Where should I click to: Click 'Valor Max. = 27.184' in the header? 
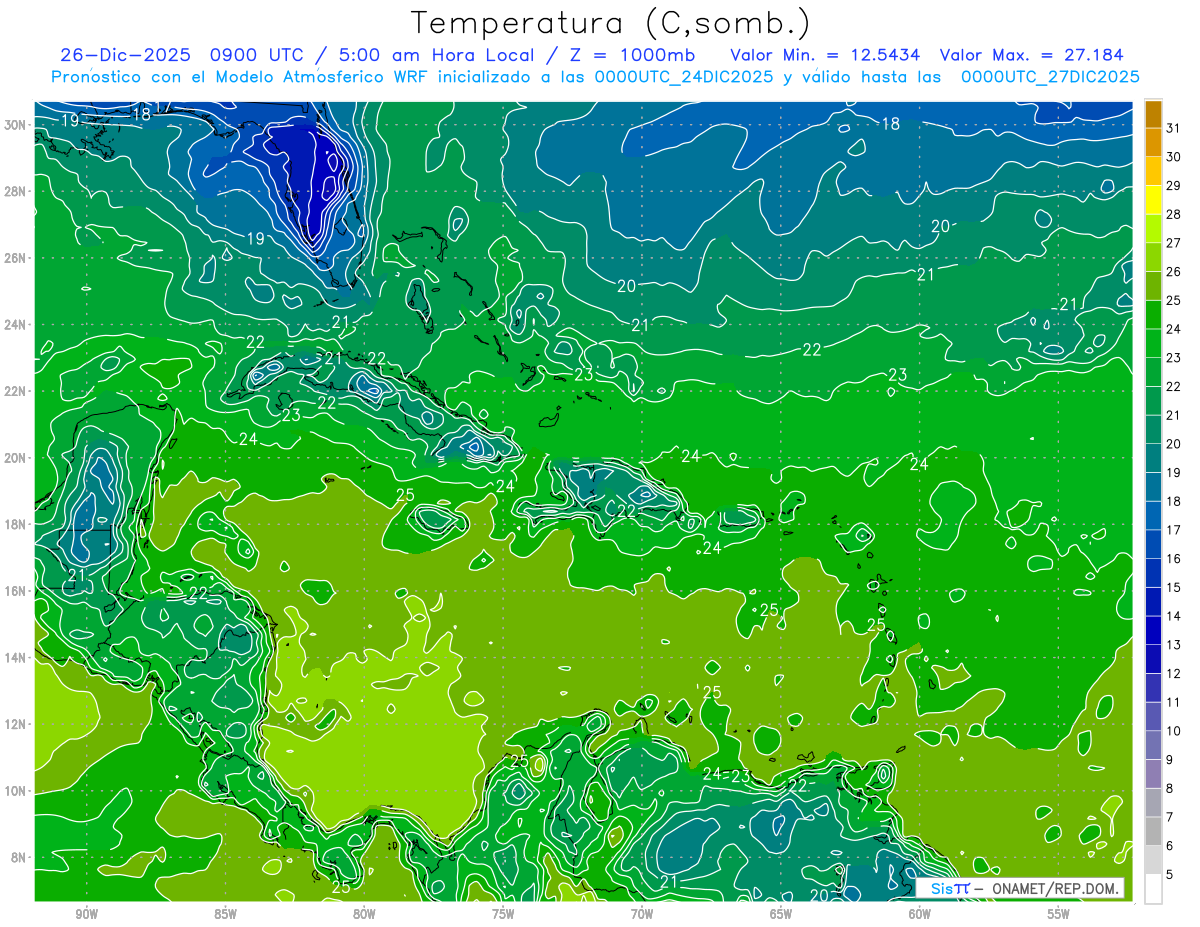coord(1032,55)
